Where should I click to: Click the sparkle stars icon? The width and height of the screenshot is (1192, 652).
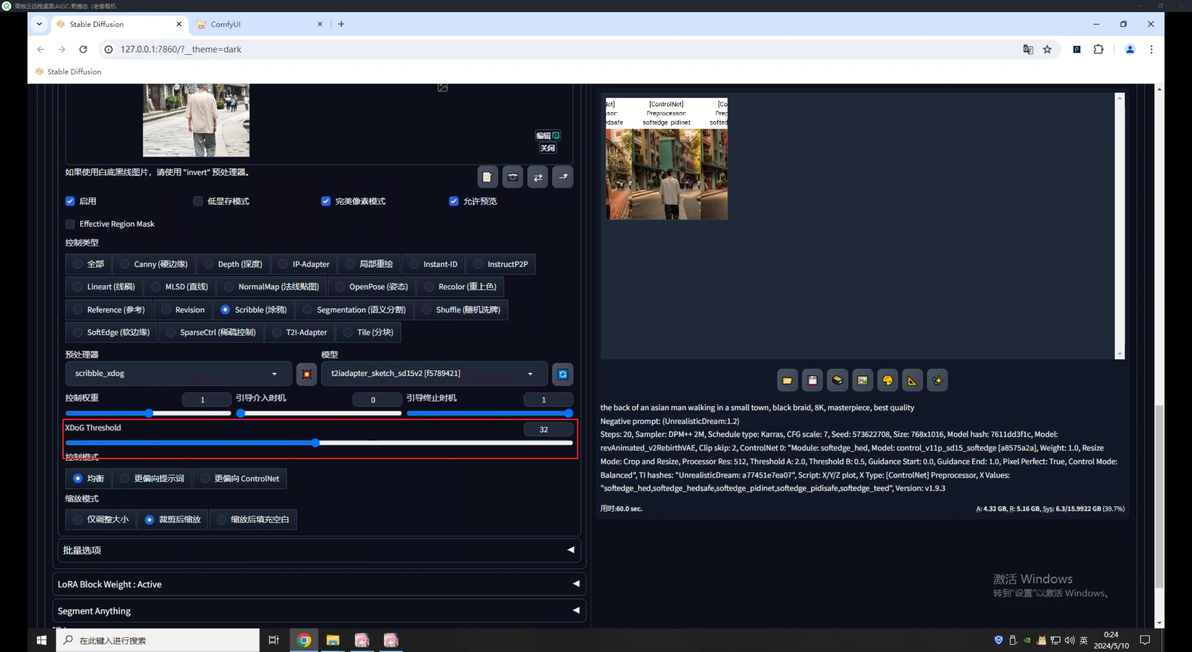937,380
